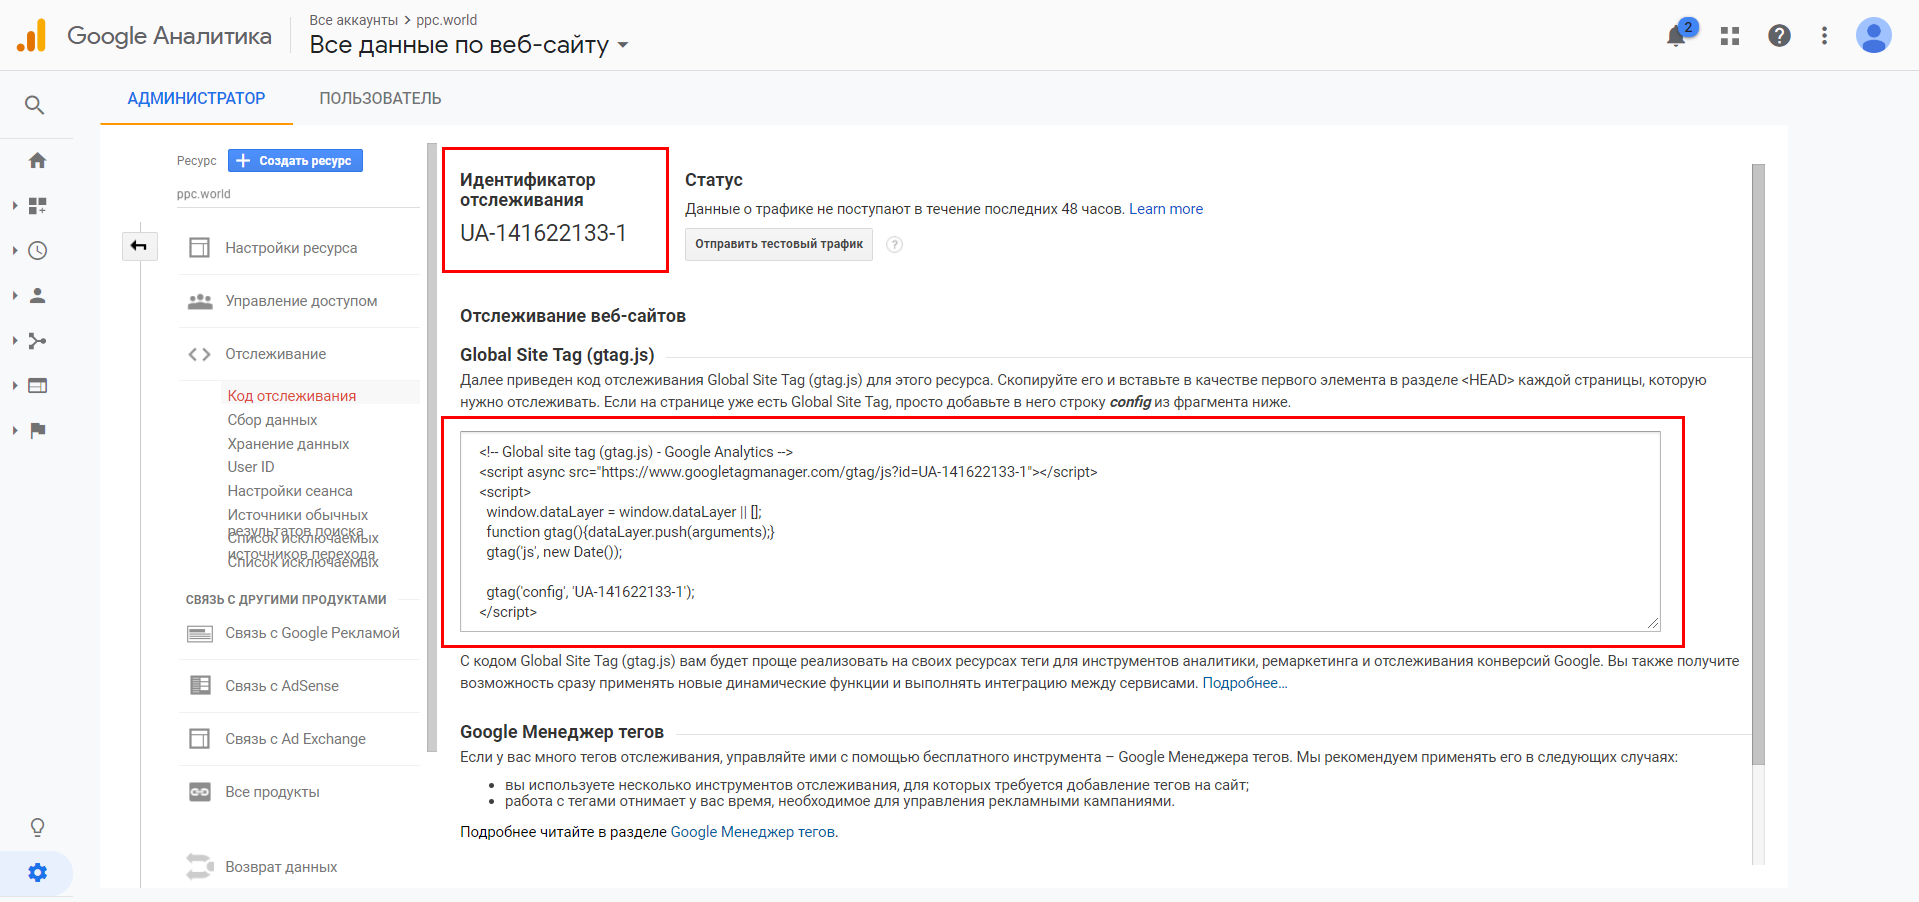Expand the 'Отслеживание' tracking section
The image size is (1919, 902).
tap(275, 354)
